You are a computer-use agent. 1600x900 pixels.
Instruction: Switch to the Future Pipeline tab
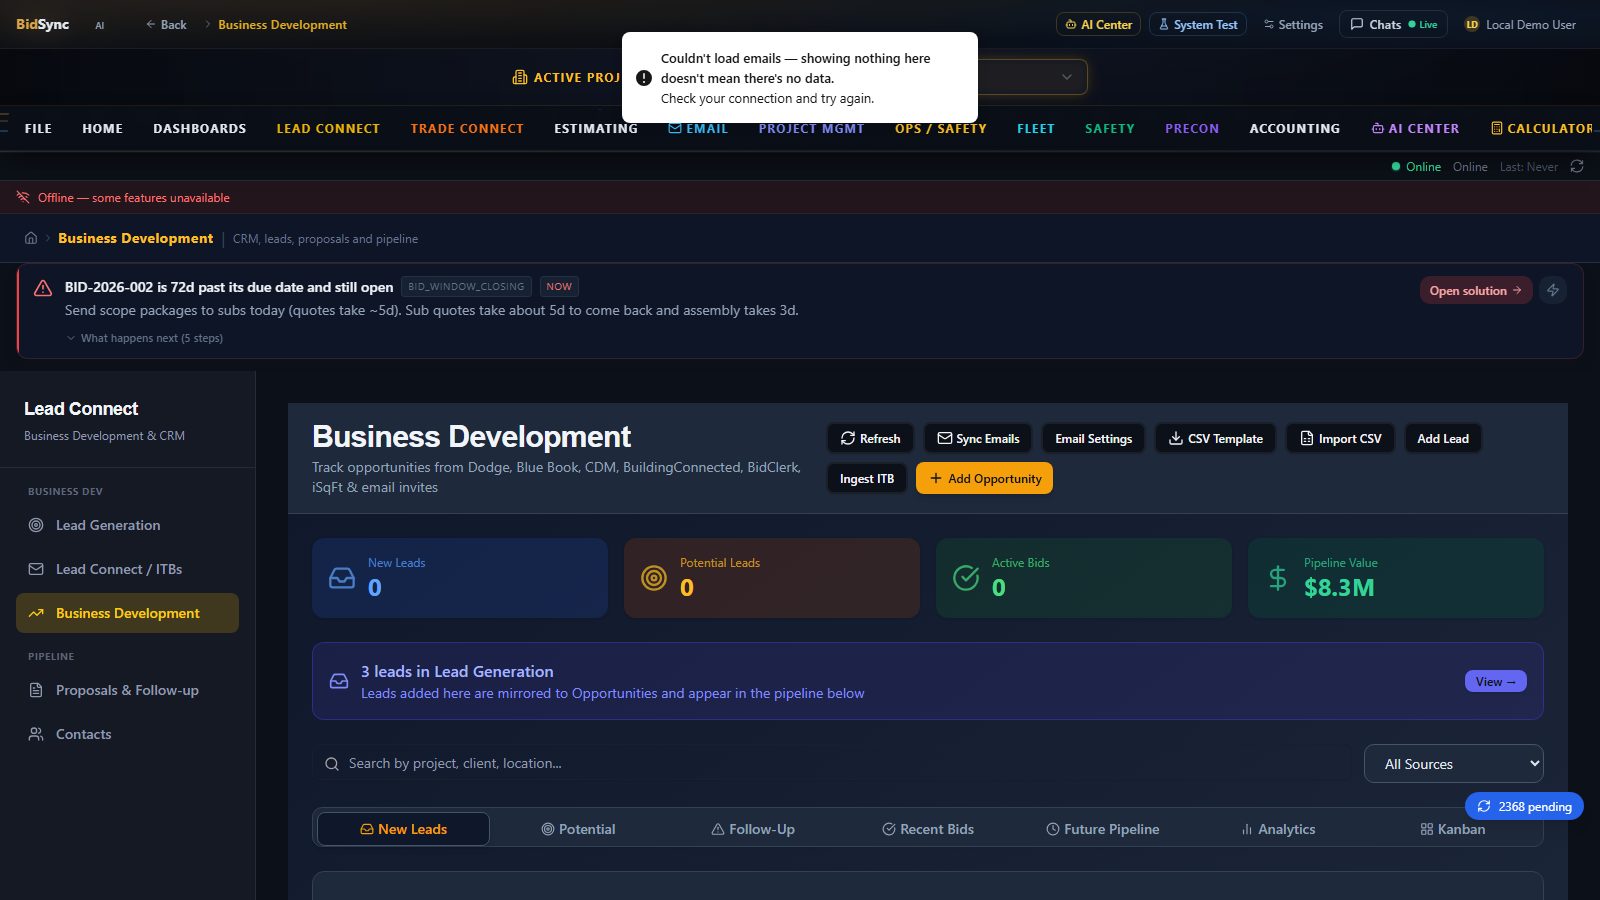pos(1103,829)
